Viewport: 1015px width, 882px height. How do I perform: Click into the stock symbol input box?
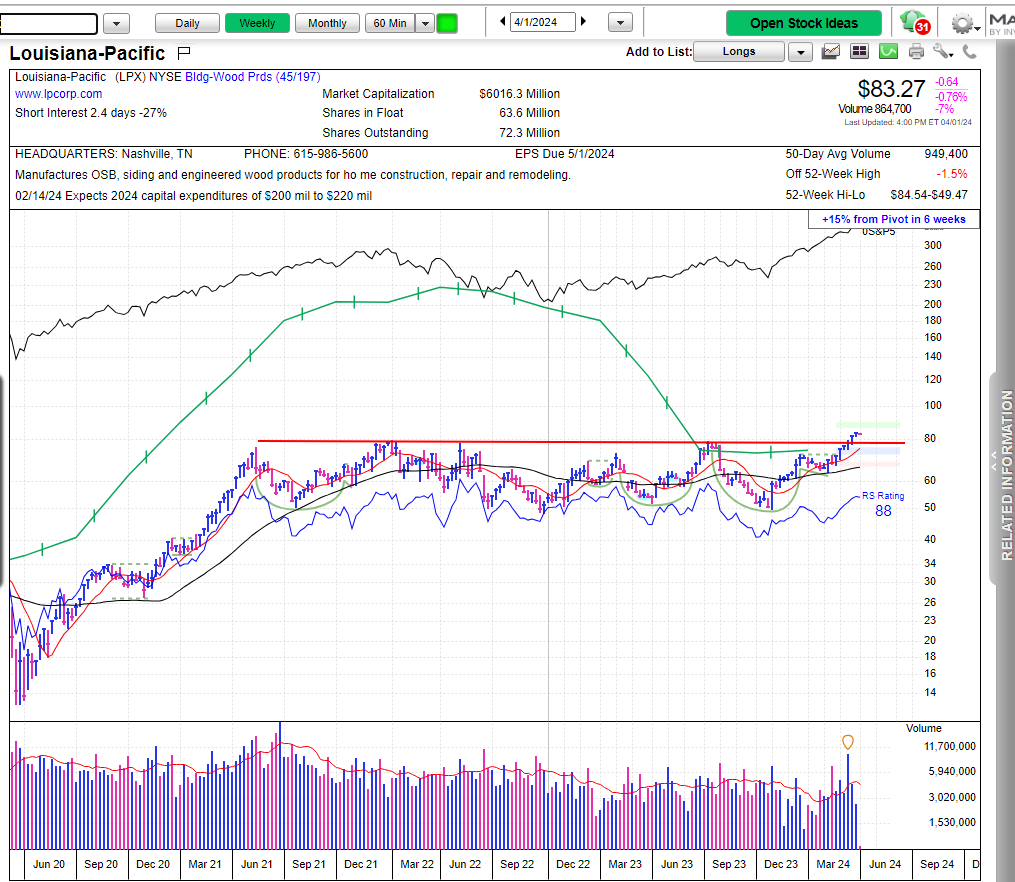[49, 24]
